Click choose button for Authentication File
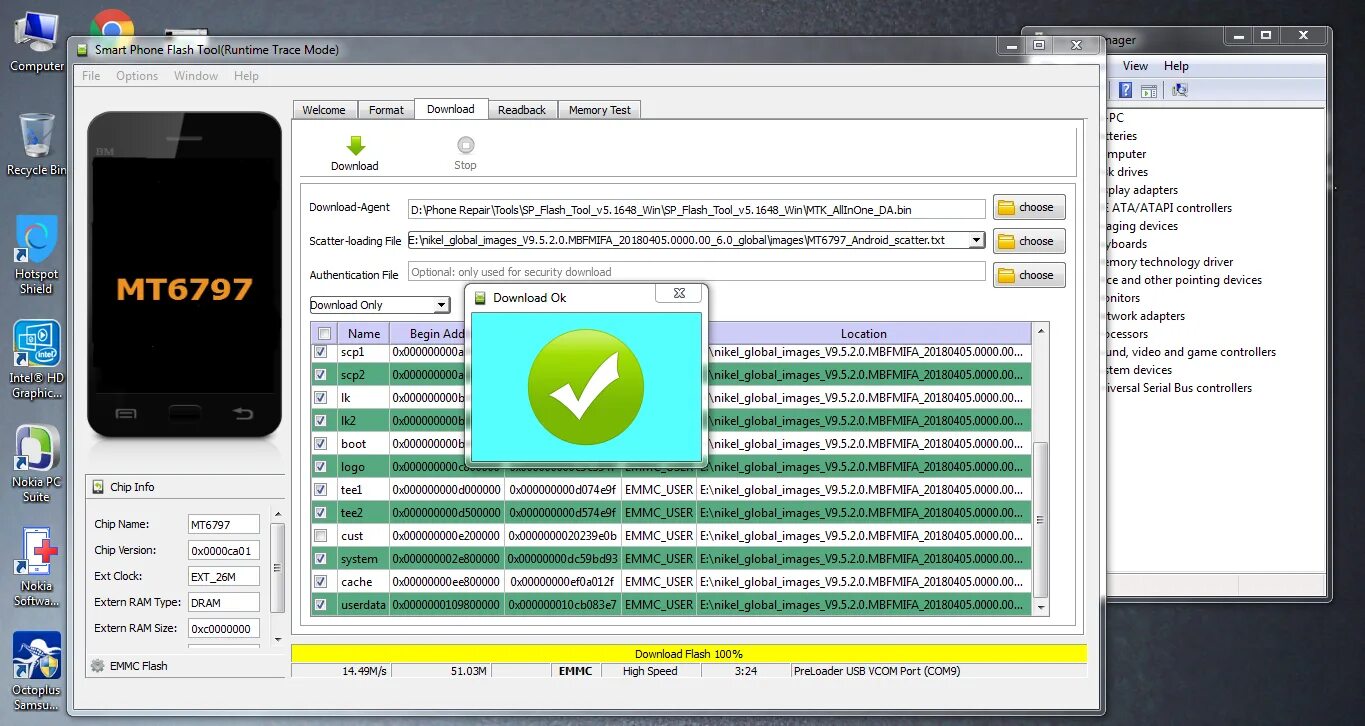Viewport: 1365px width, 726px height. point(1029,275)
